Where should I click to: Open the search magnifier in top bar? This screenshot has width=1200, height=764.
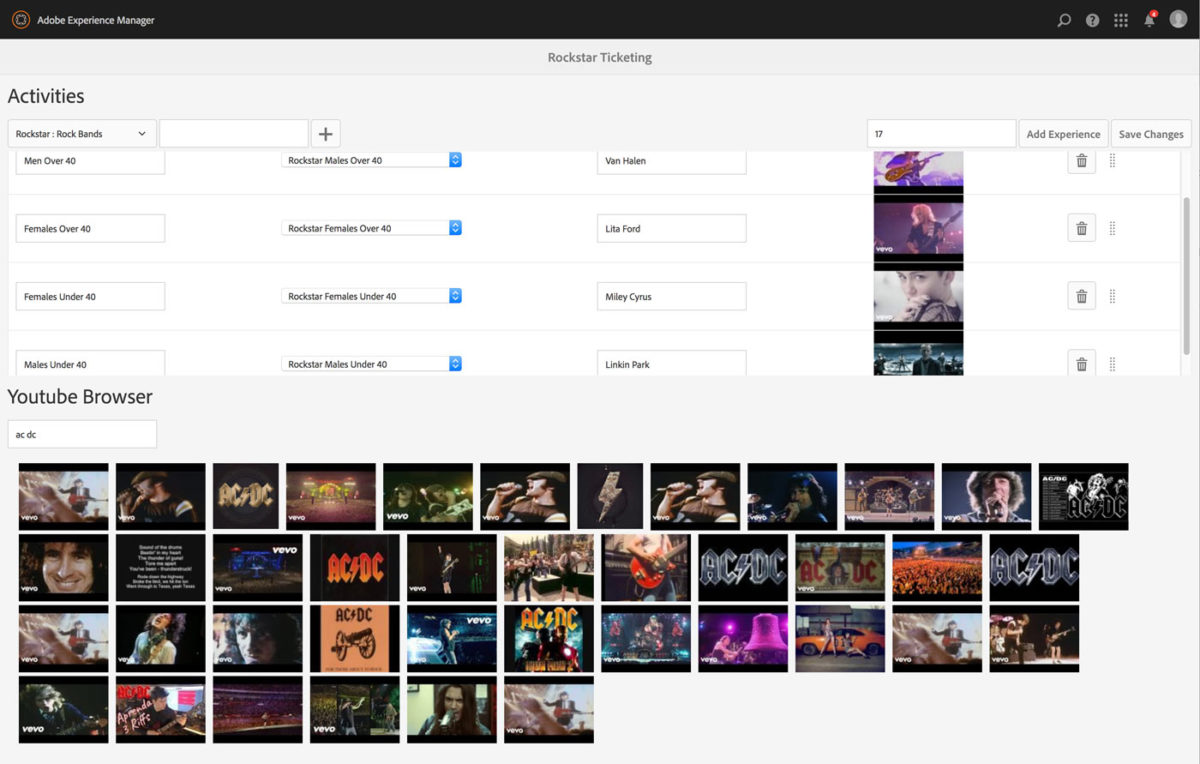click(x=1064, y=20)
